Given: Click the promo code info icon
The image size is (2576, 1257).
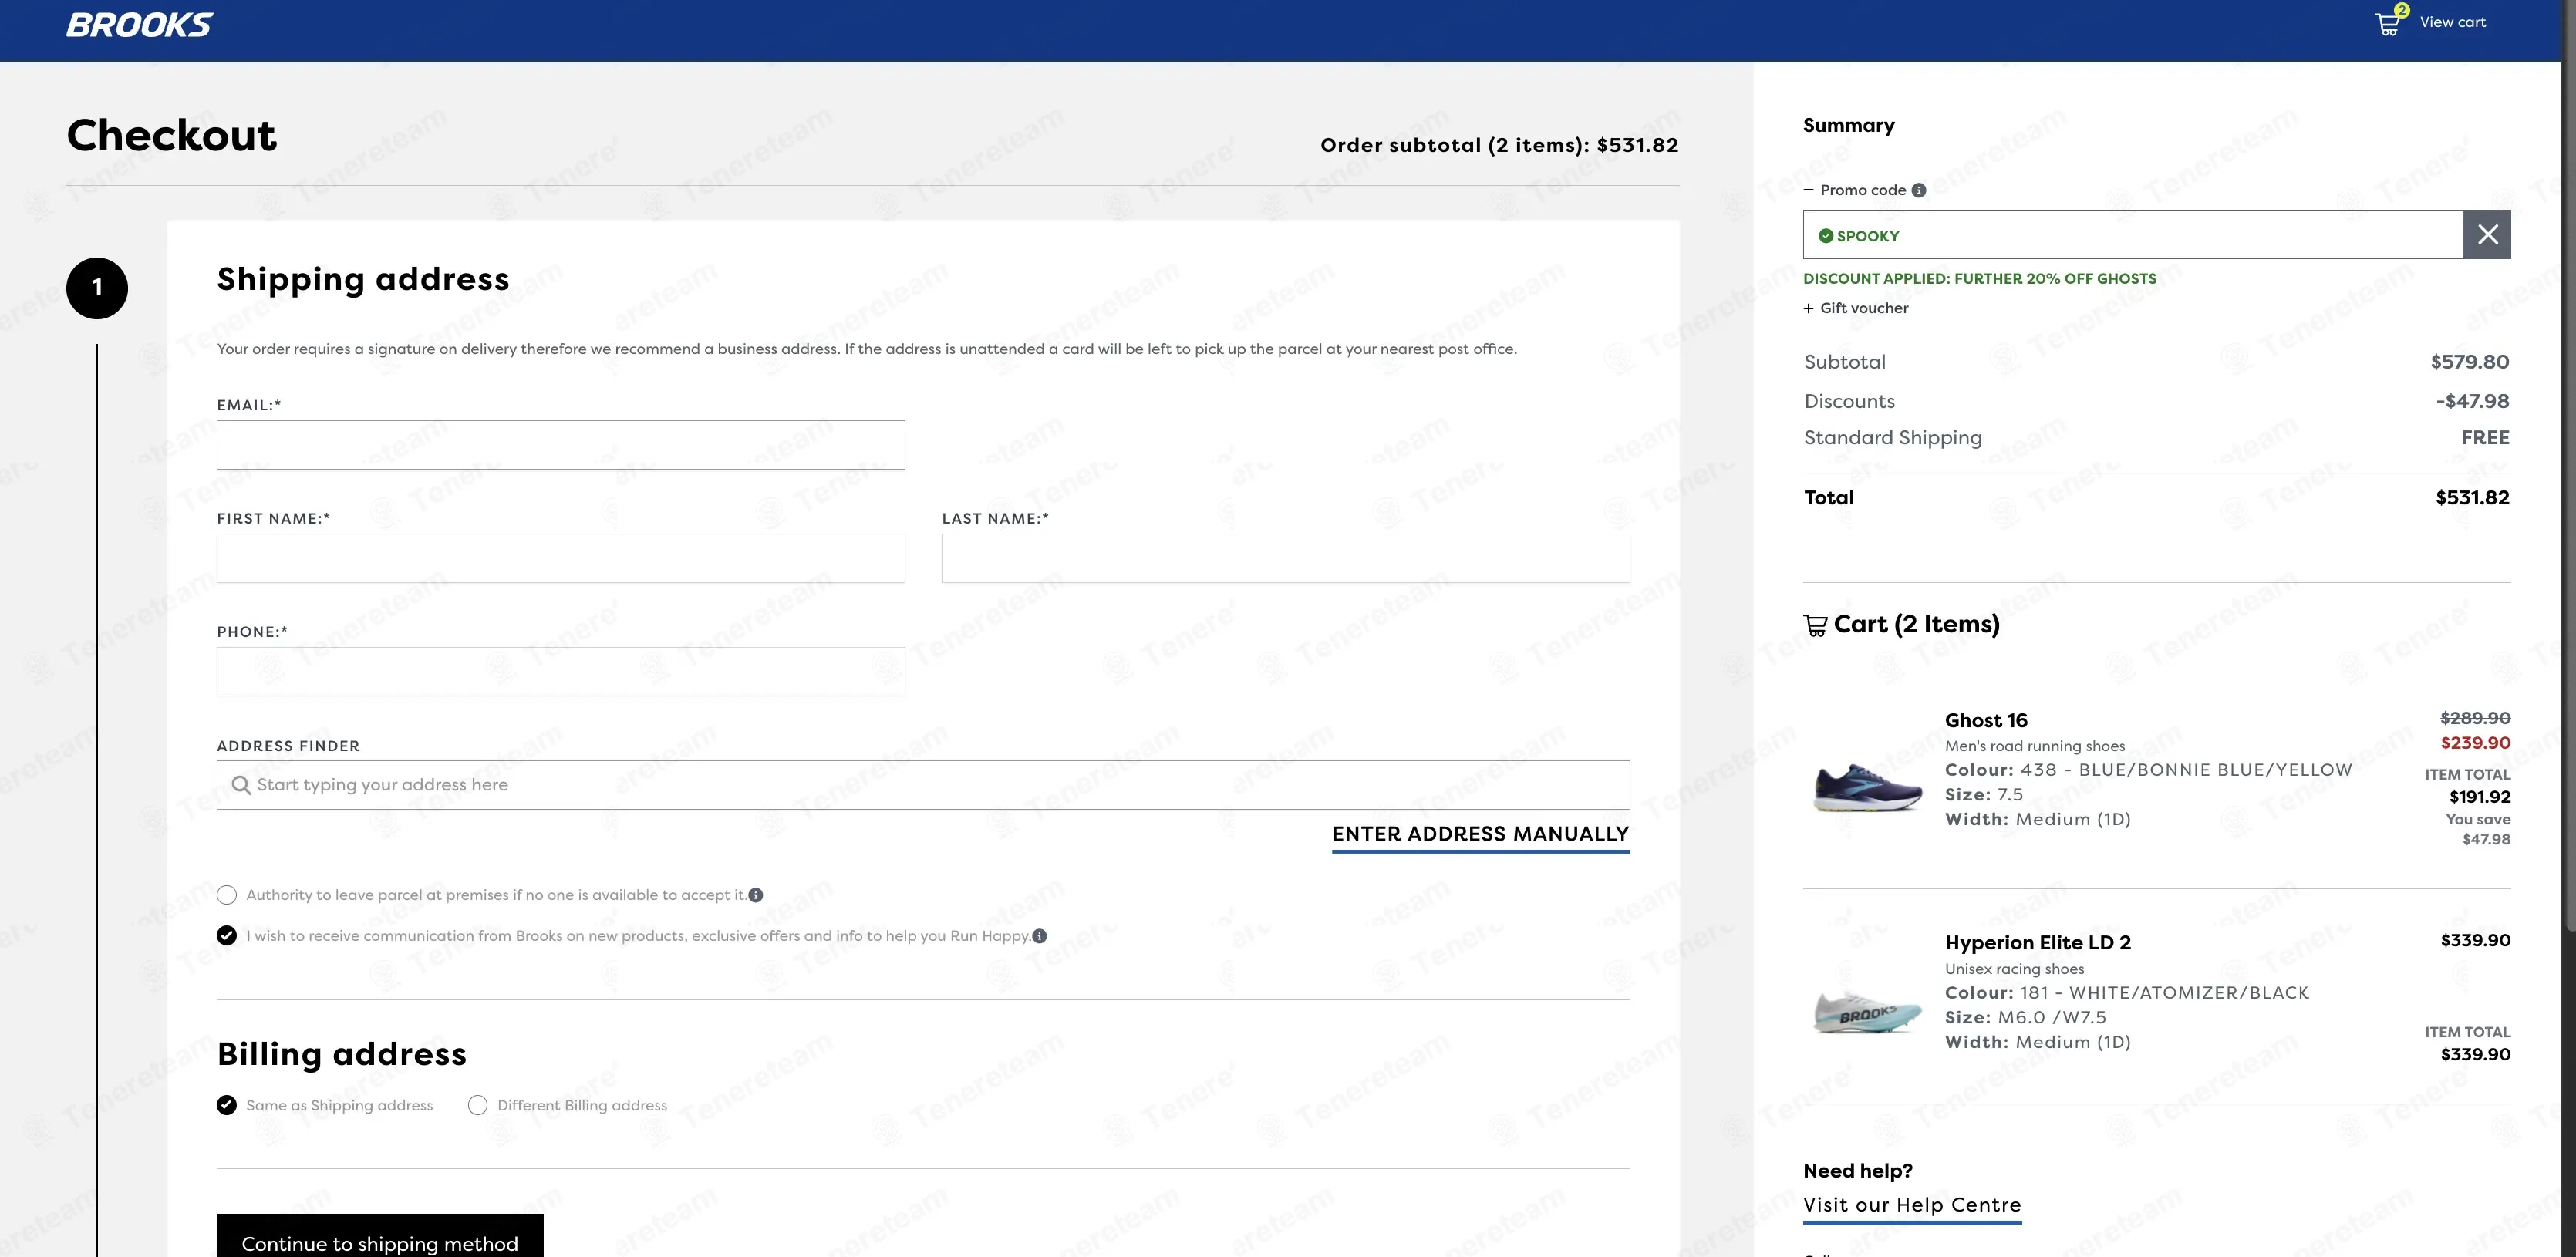Looking at the screenshot, I should coord(1918,190).
